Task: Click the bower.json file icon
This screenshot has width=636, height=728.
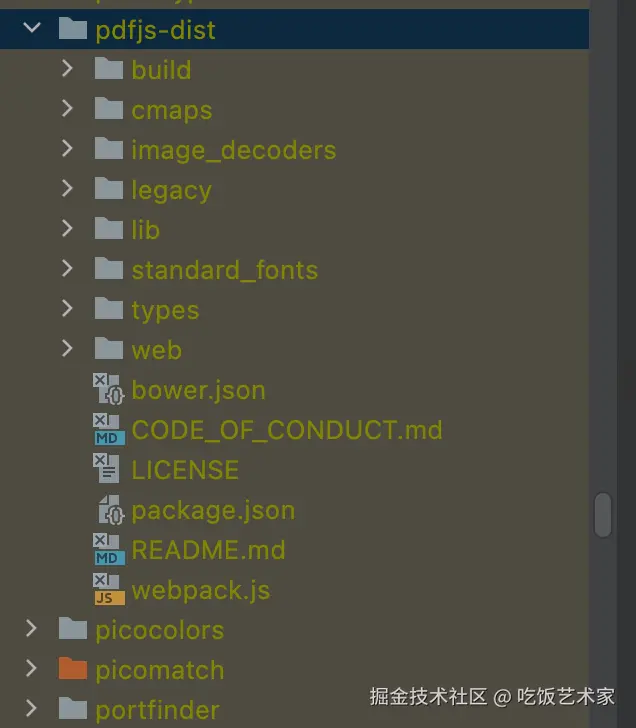Action: click(109, 390)
